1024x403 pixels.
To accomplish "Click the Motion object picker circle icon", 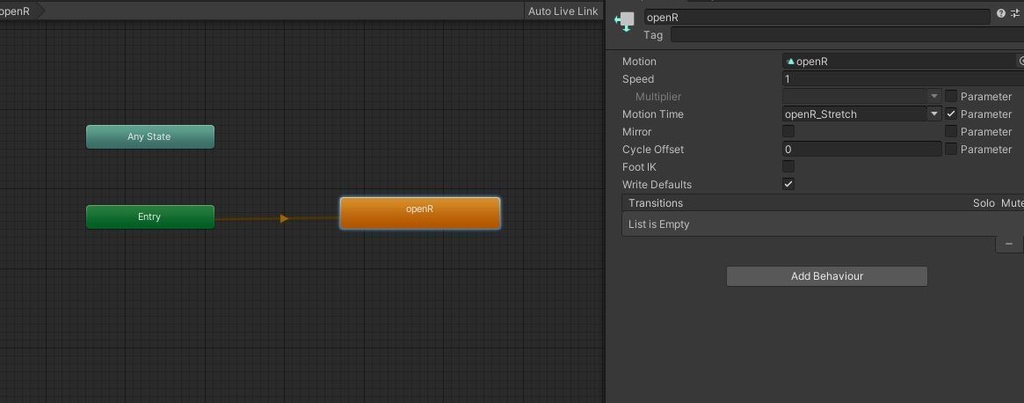I will (1021, 61).
